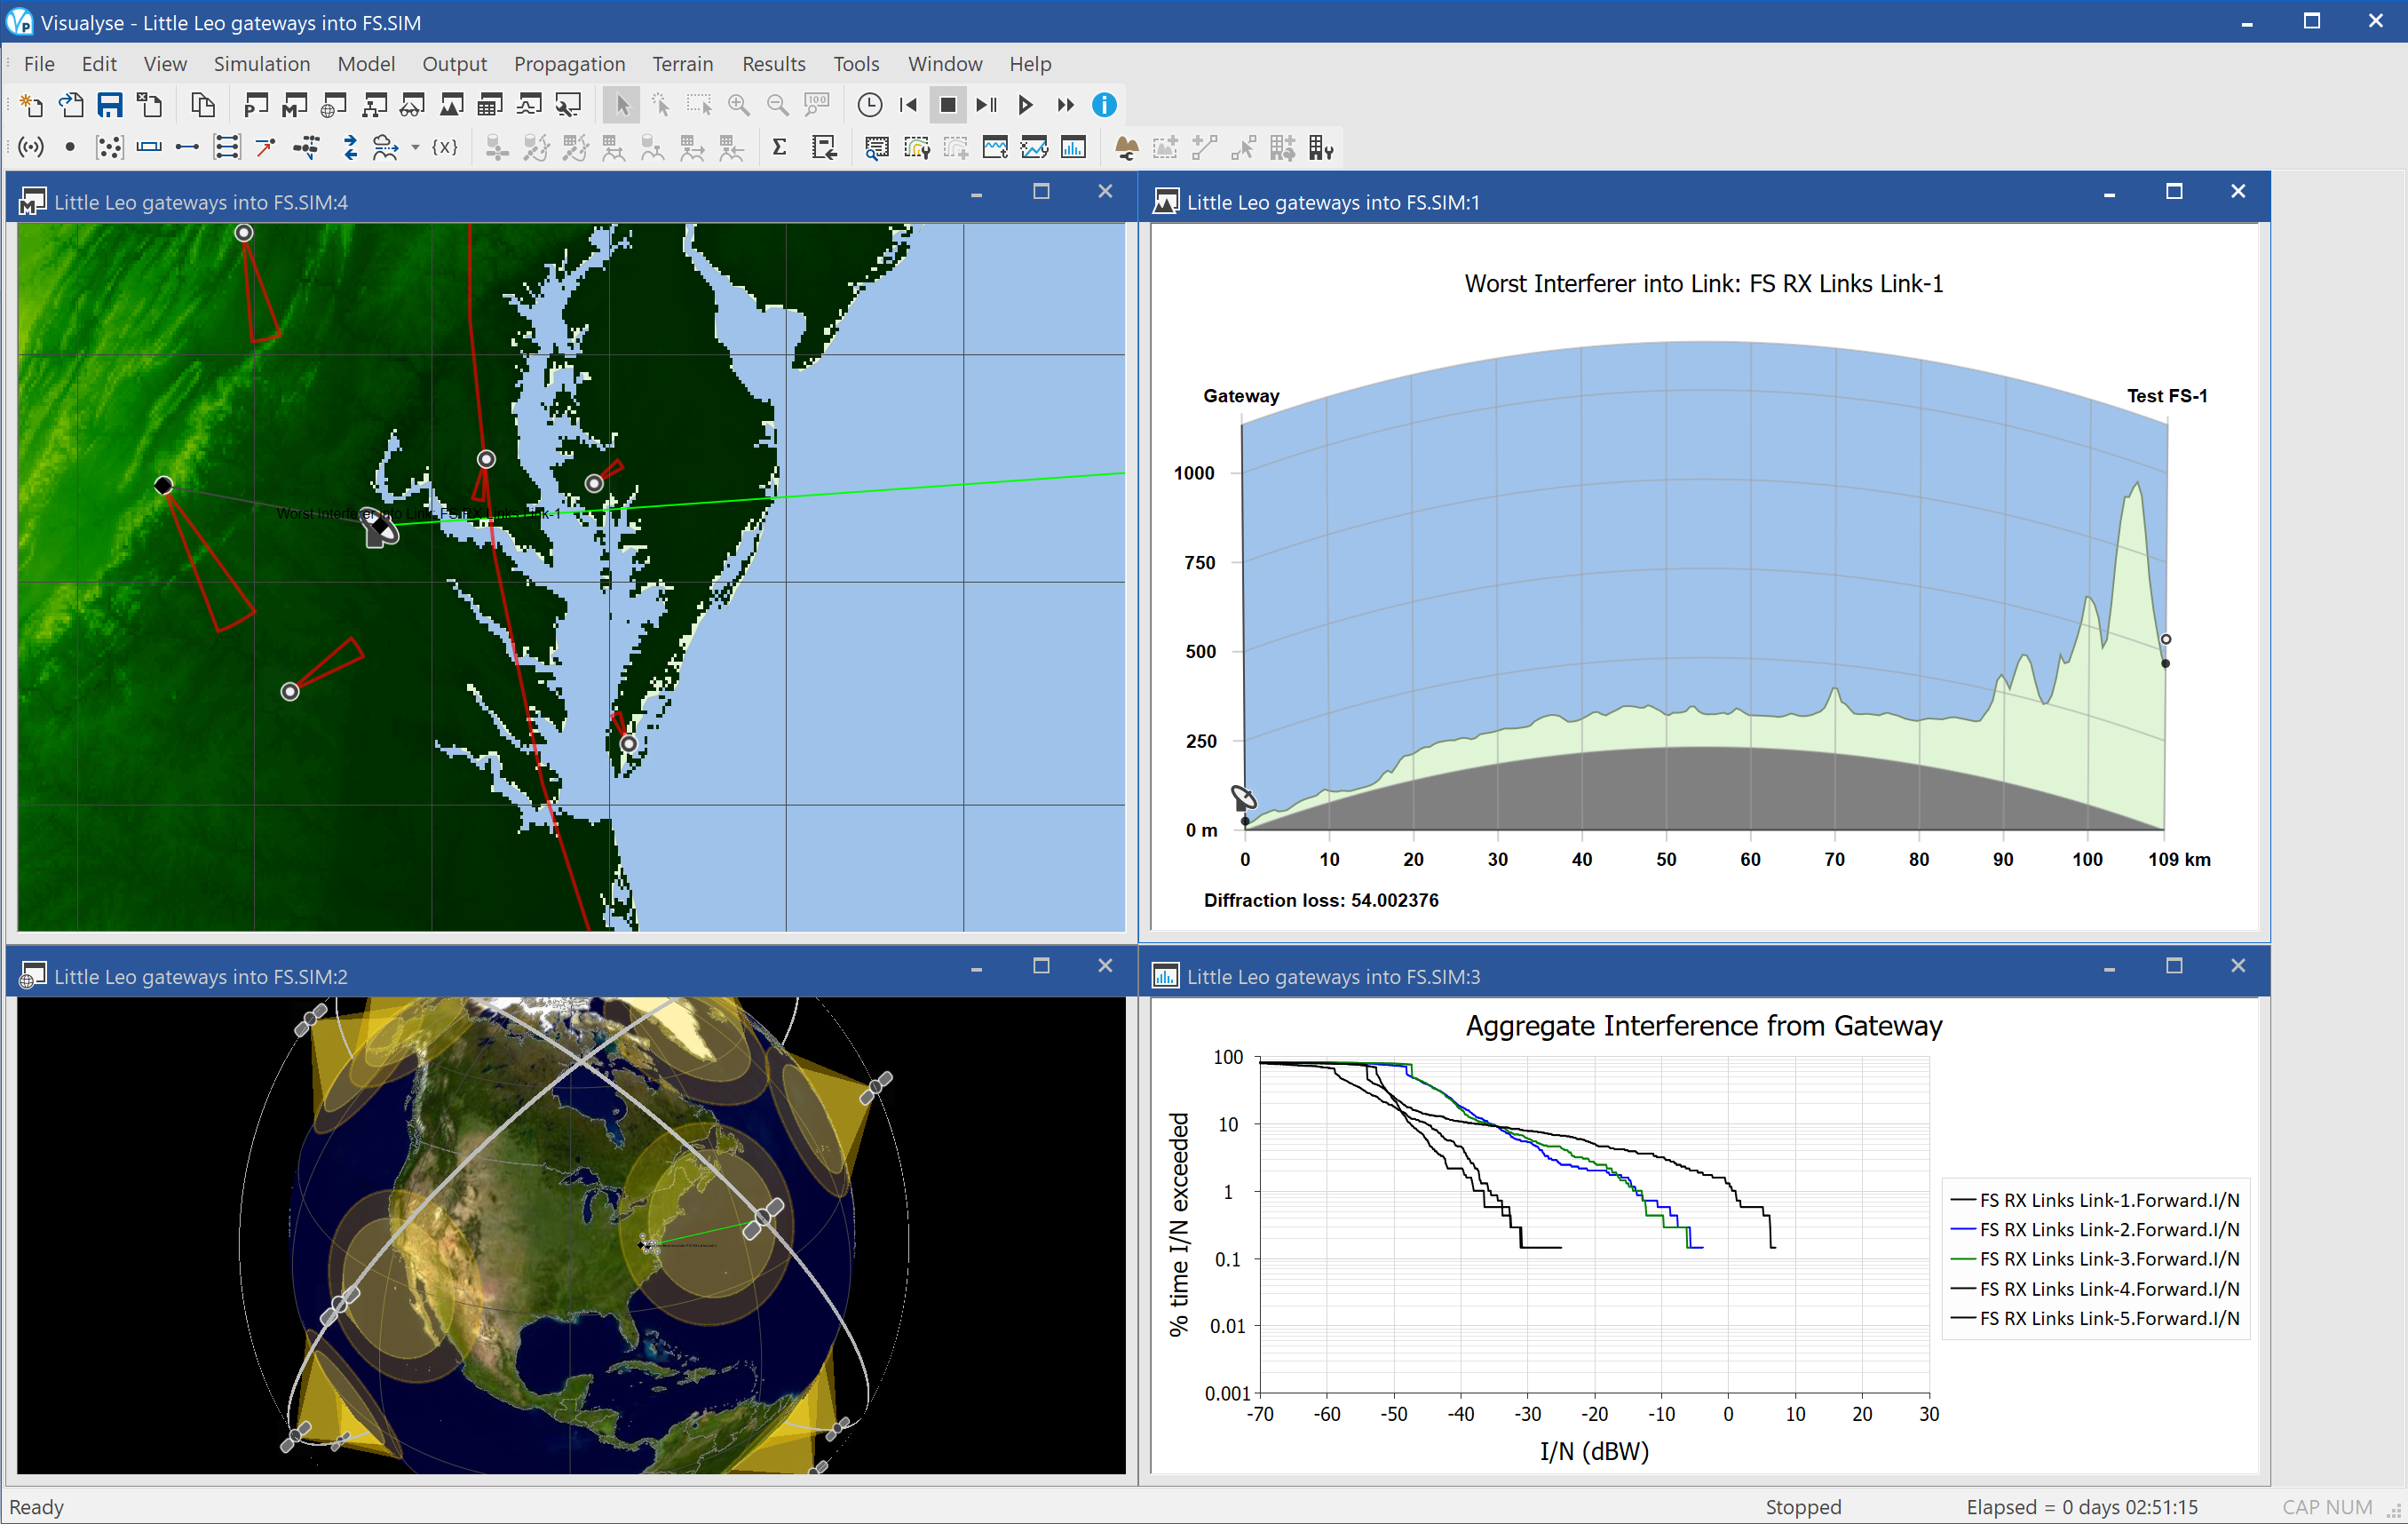The image size is (2408, 1524).
Task: Open the Propagation menu
Action: click(x=569, y=64)
